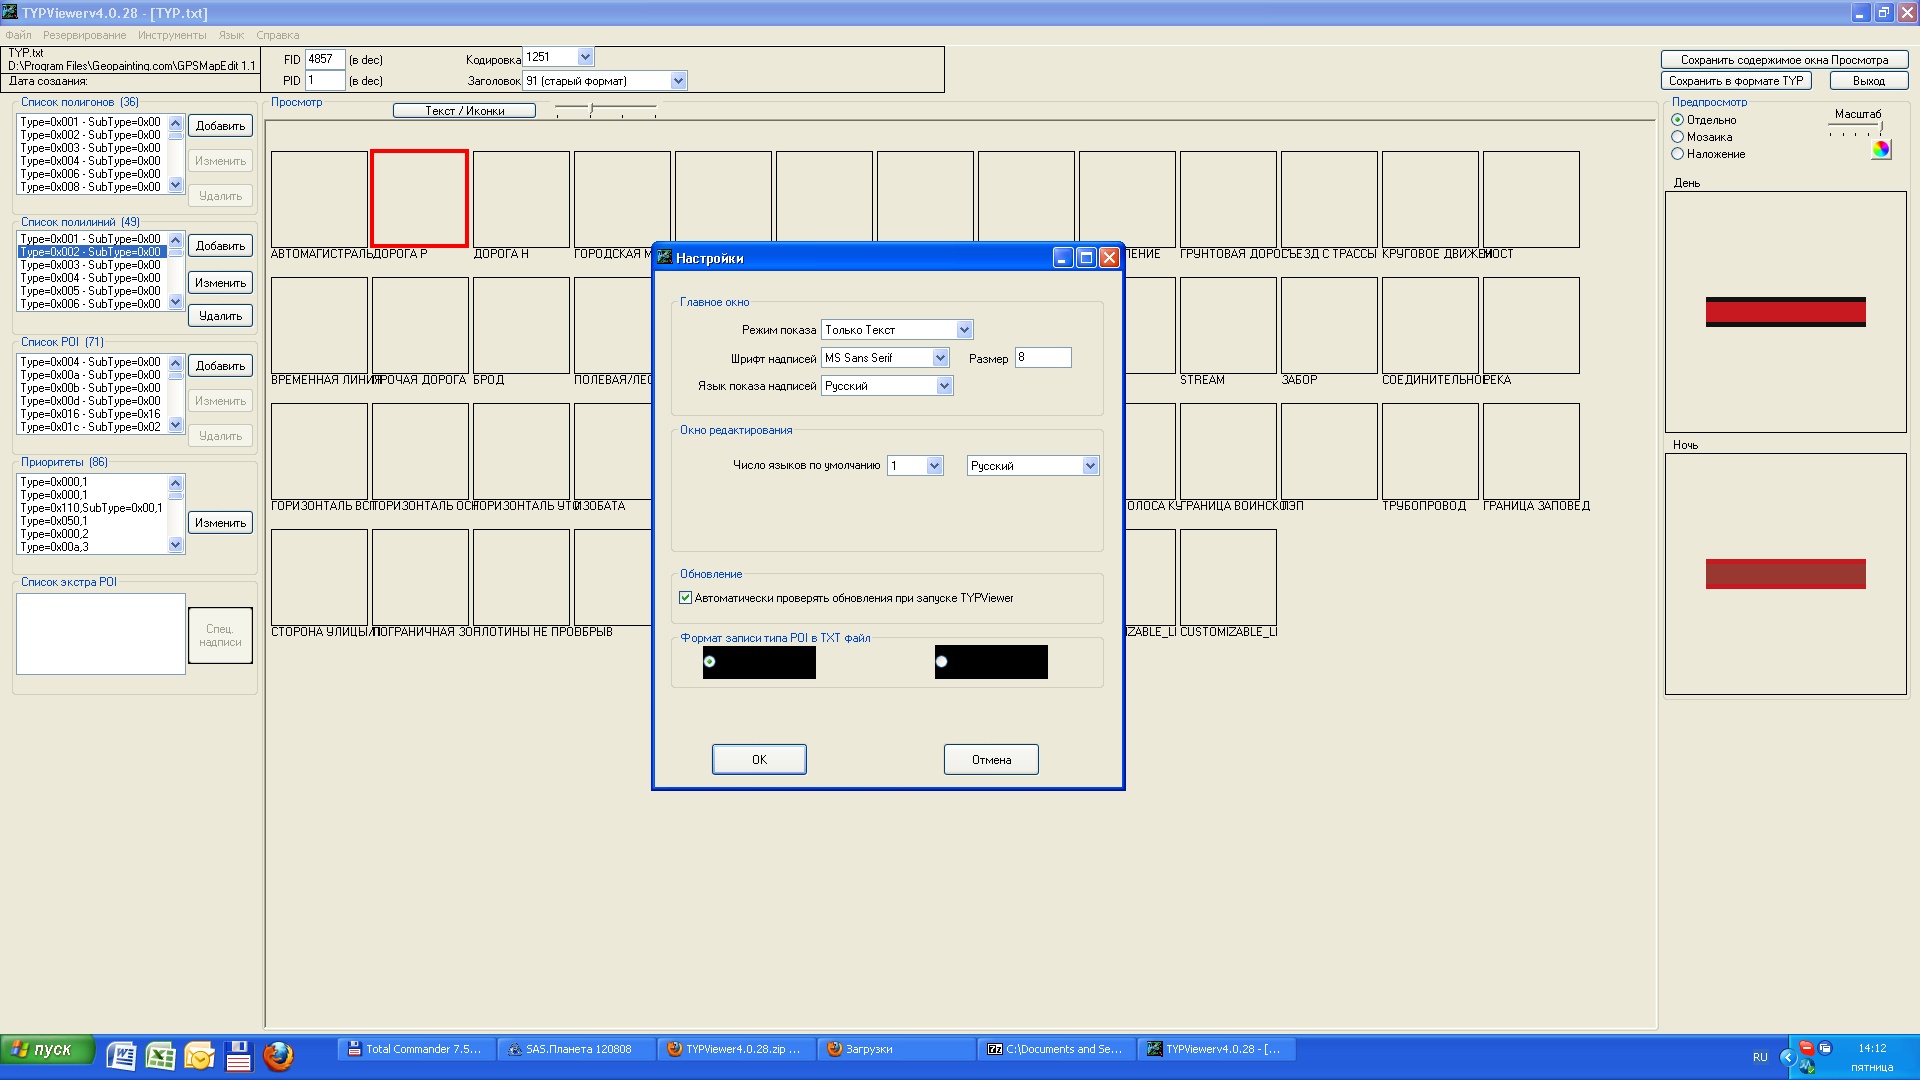The height and width of the screenshot is (1080, 1920).
Task: Open the Инструменты menu
Action: pos(172,35)
